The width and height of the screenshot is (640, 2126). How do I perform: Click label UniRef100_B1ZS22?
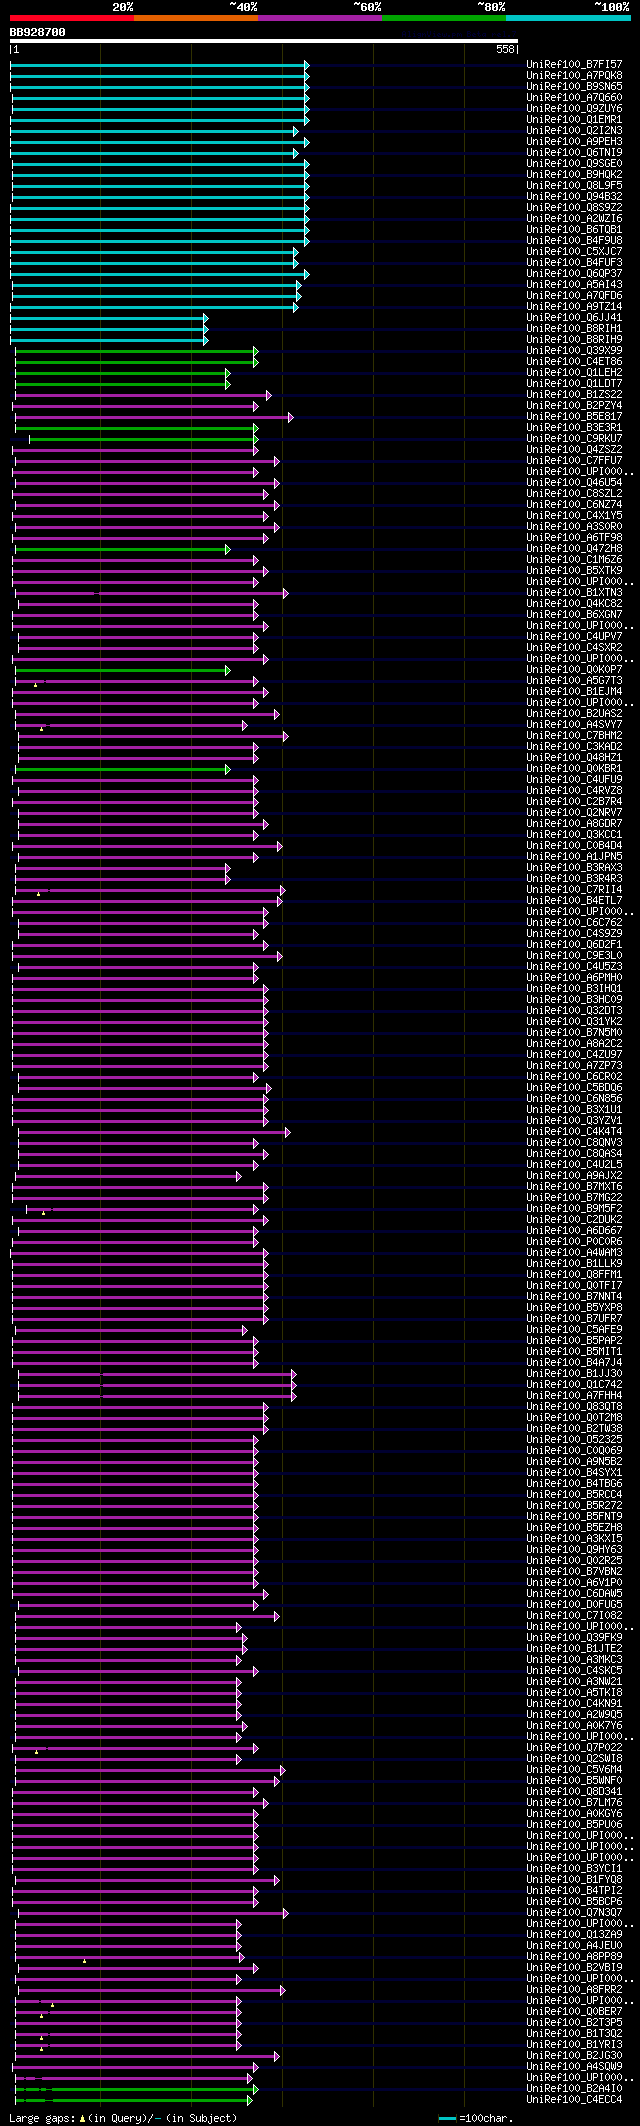point(574,394)
